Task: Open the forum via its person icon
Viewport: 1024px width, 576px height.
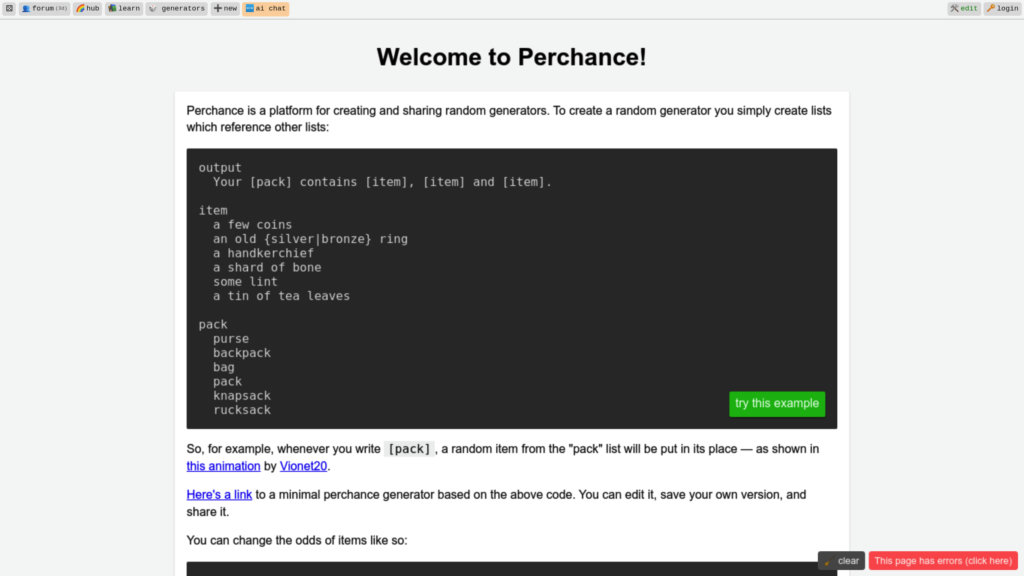Action: click(44, 8)
